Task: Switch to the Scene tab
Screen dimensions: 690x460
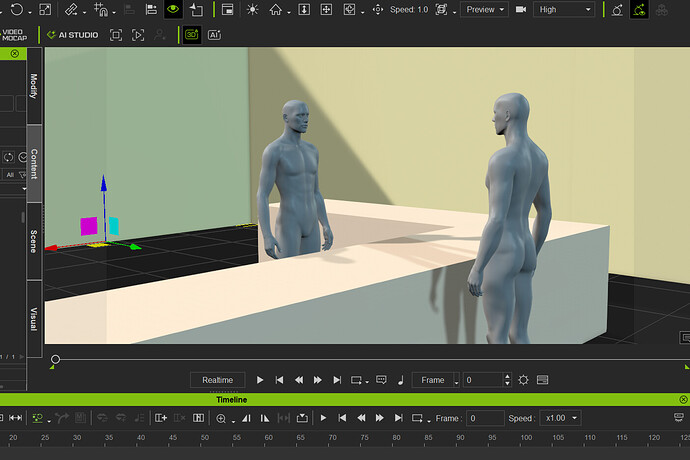Action: (34, 241)
